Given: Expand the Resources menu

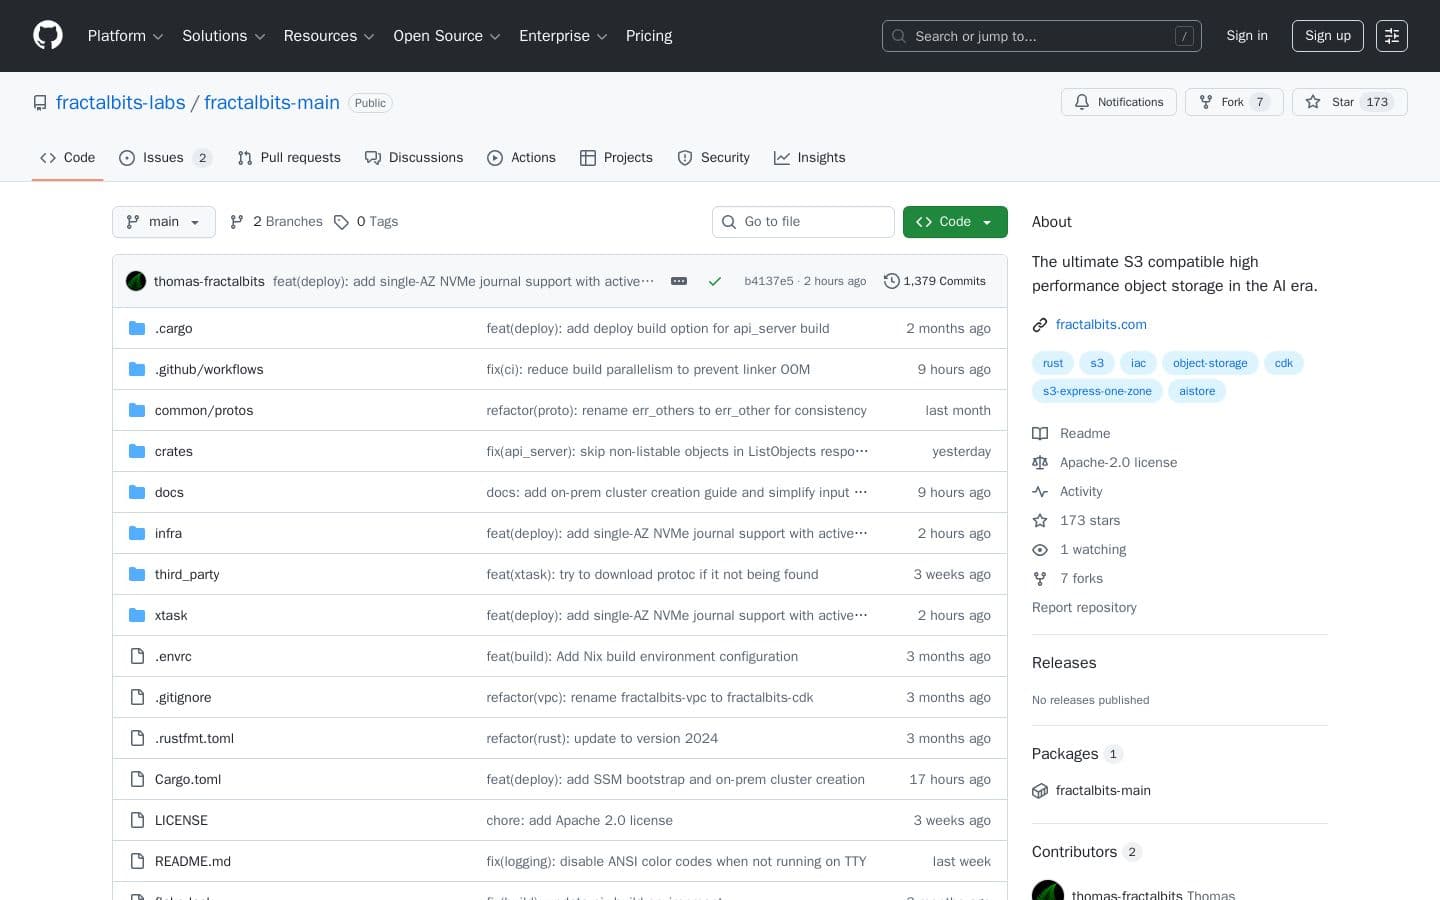Looking at the screenshot, I should (x=329, y=36).
